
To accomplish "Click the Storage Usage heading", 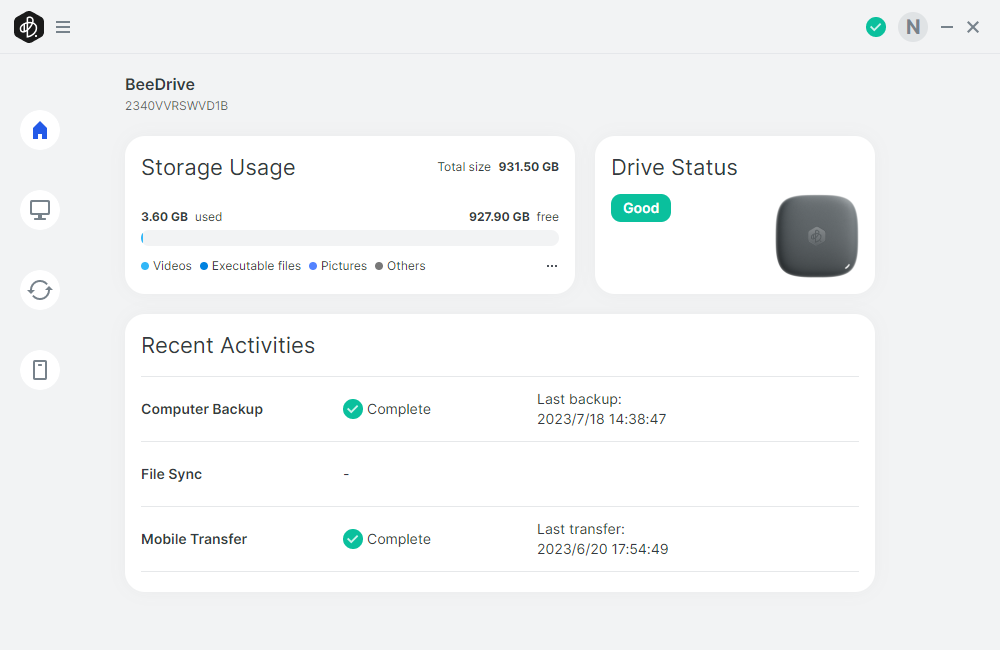I will pos(218,167).
